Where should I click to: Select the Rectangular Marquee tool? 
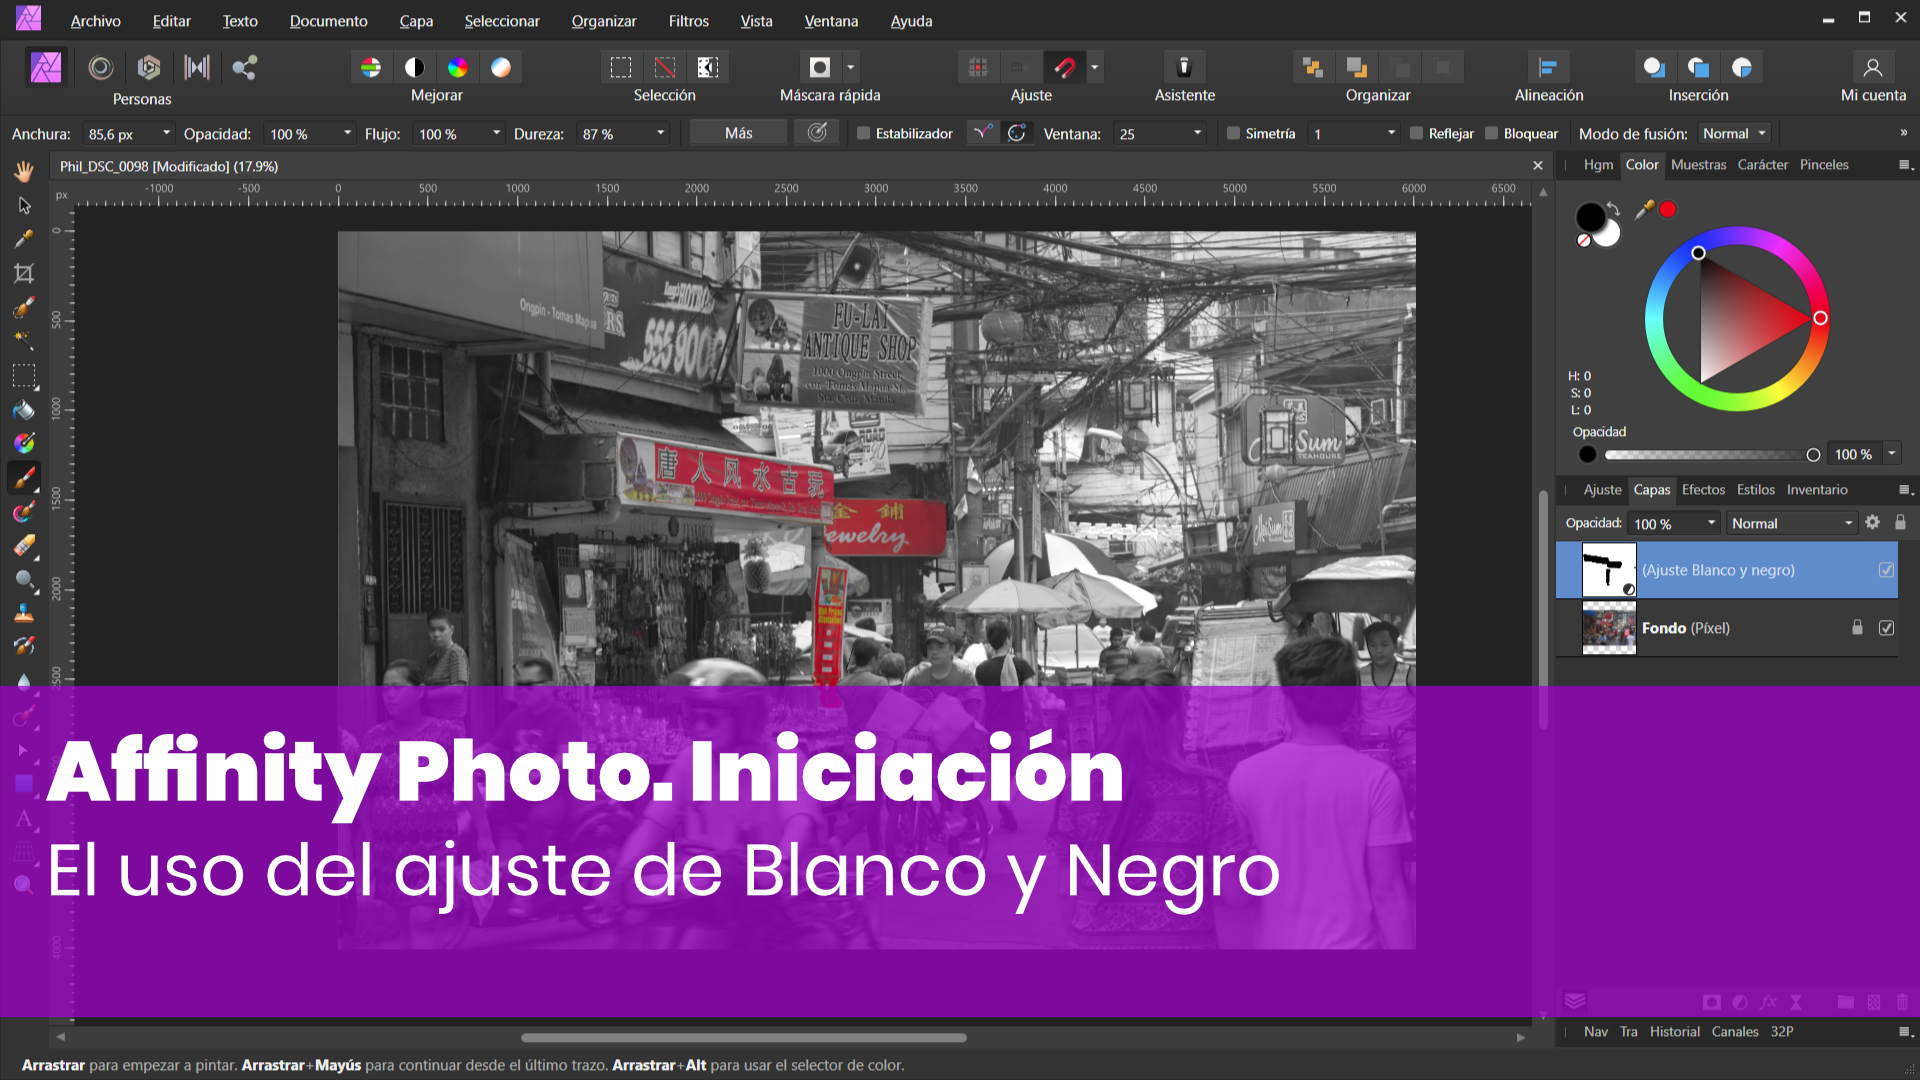[24, 376]
